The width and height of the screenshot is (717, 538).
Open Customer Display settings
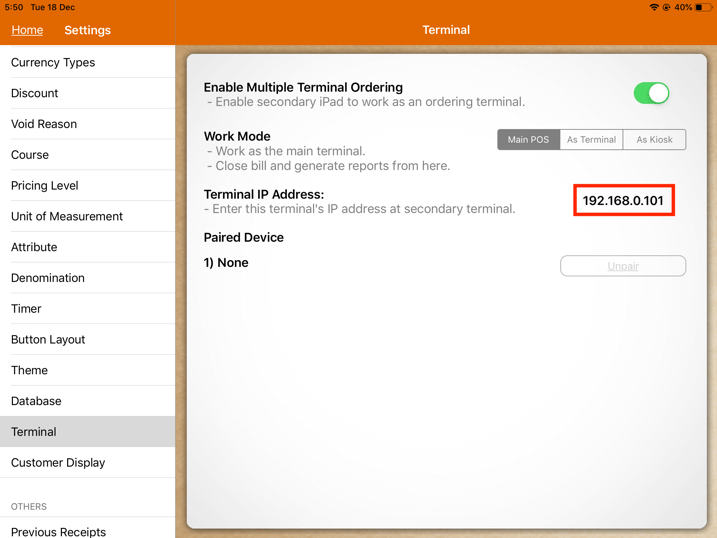[x=87, y=463]
